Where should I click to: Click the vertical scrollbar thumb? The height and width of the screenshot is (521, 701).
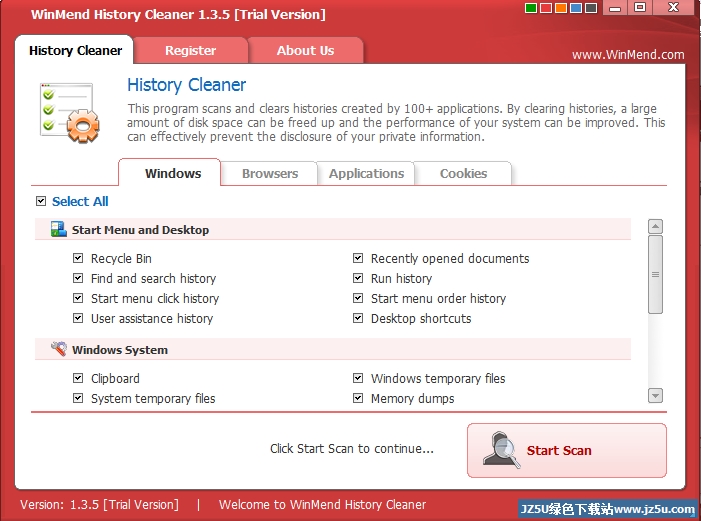(x=655, y=274)
